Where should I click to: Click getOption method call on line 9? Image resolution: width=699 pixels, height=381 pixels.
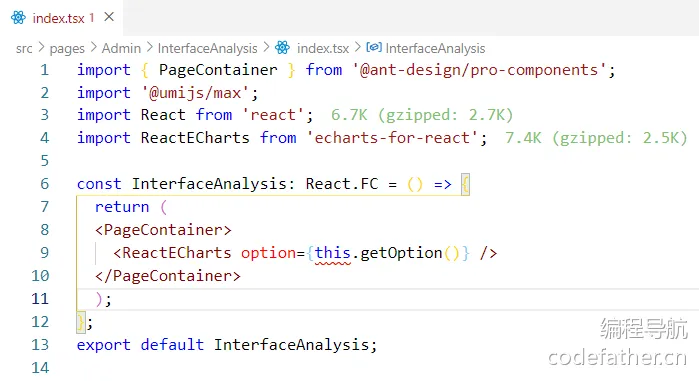click(401, 253)
